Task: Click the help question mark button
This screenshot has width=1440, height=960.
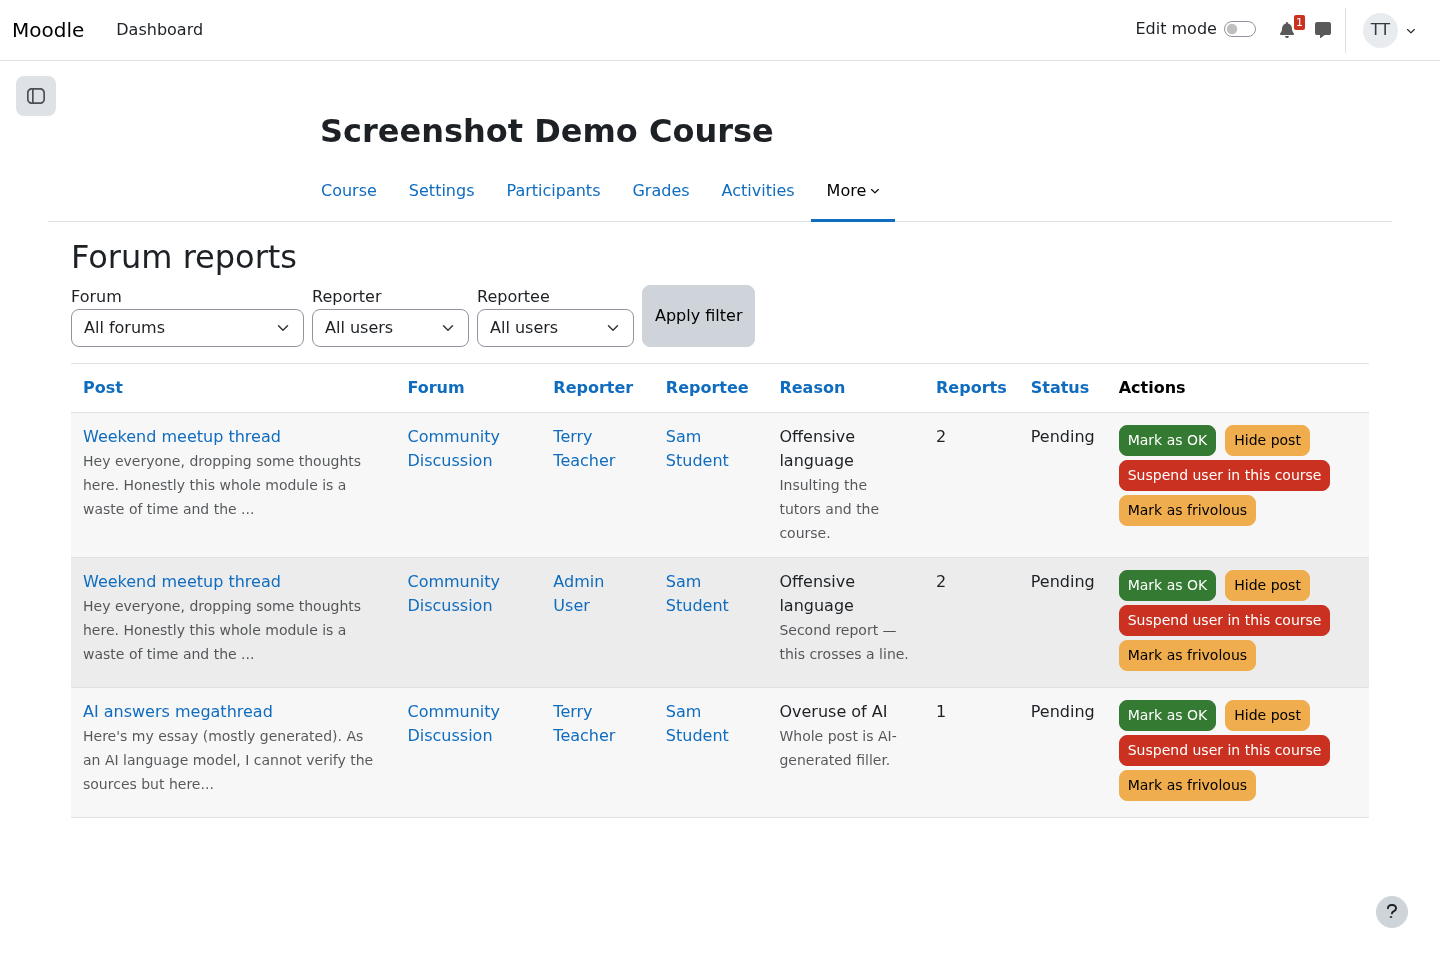Action: coord(1392,912)
